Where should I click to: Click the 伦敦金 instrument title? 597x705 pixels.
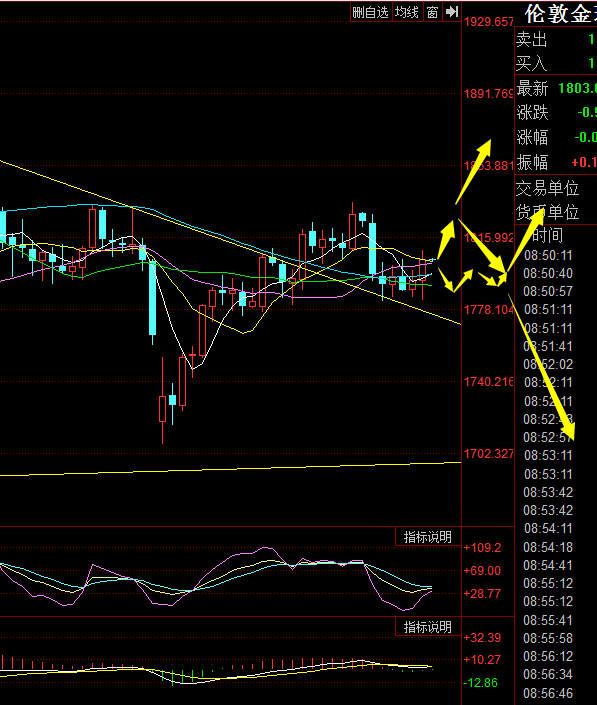561,14
